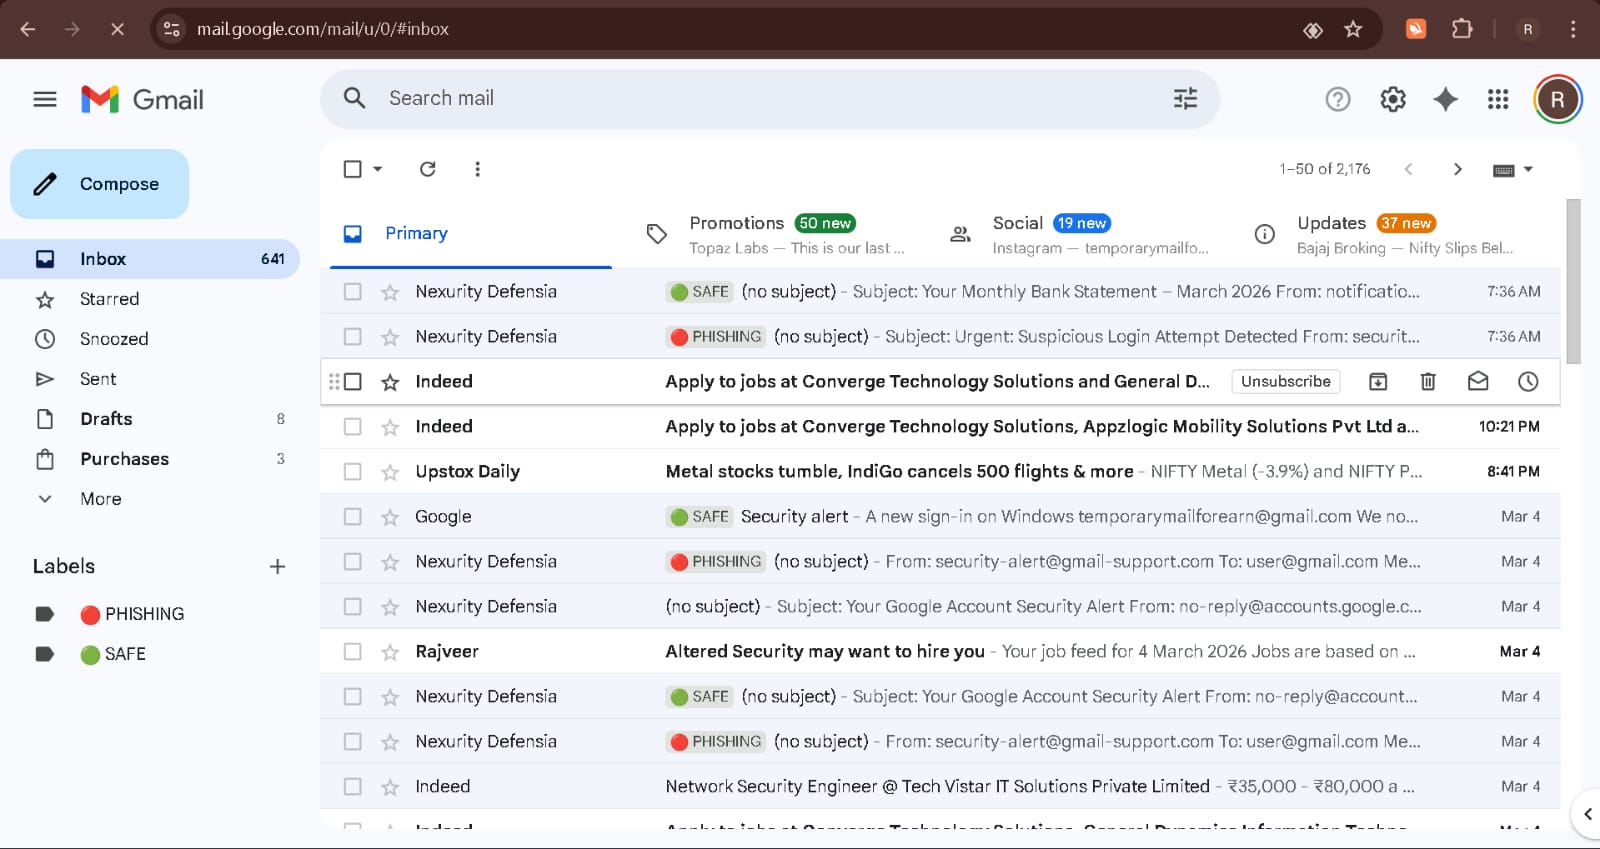Click the Gemini sparkle icon
The width and height of the screenshot is (1600, 849).
pyautogui.click(x=1445, y=99)
